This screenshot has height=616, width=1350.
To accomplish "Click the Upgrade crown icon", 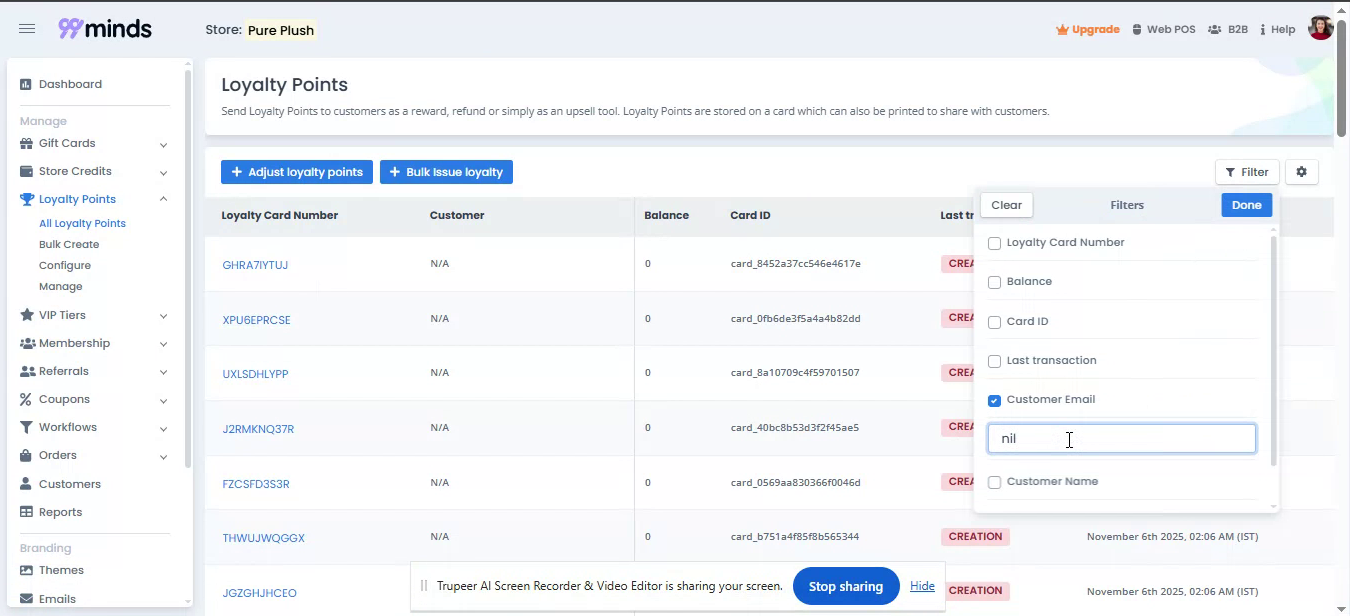I will pyautogui.click(x=1062, y=30).
